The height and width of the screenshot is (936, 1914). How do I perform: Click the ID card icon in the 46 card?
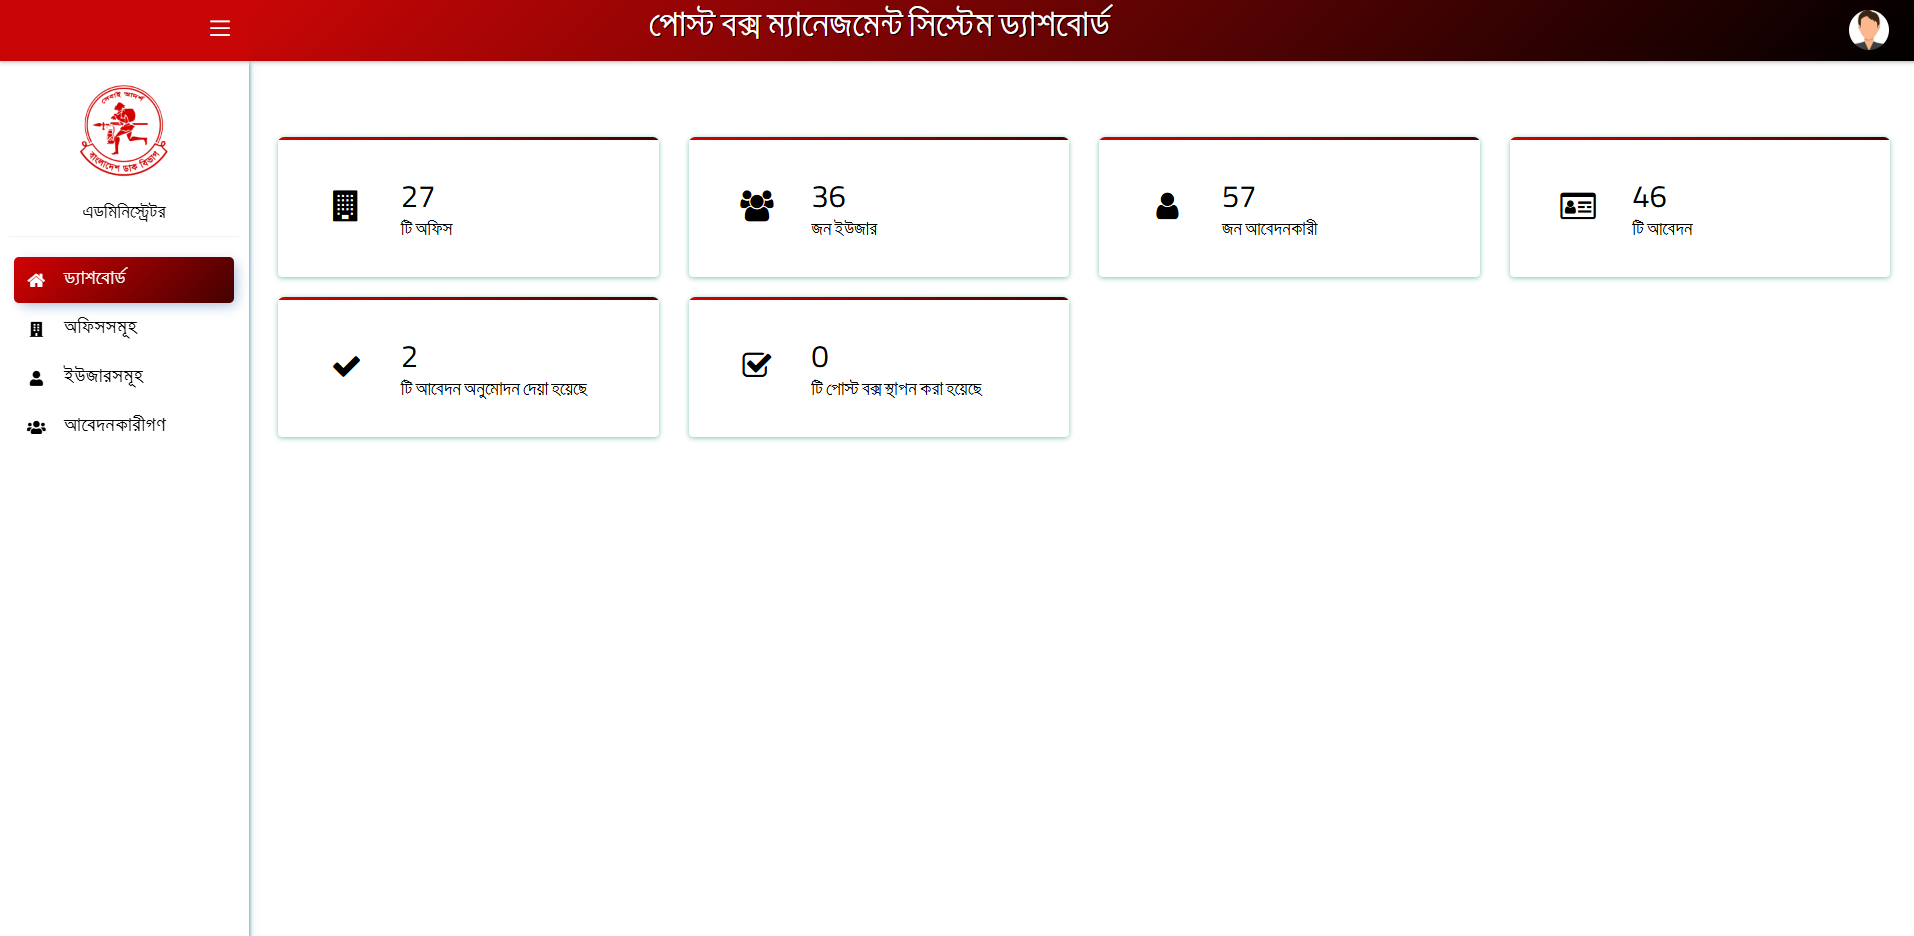[x=1577, y=206]
